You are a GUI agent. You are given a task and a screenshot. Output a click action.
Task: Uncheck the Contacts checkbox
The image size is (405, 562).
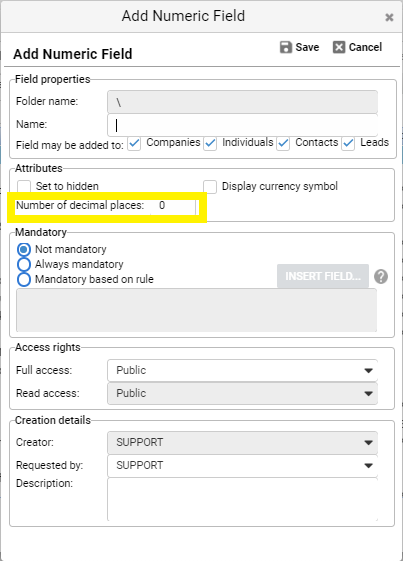coord(283,144)
